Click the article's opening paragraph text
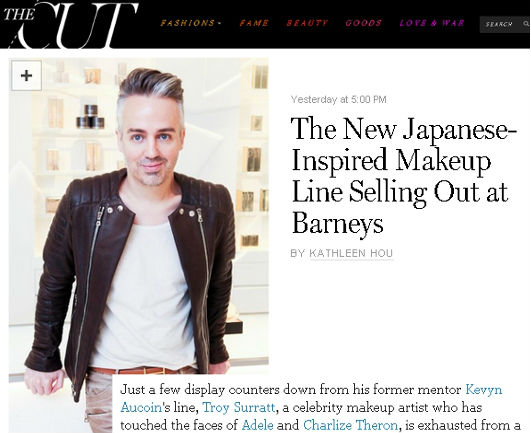Screen dimensions: 531x433 tap(320, 407)
